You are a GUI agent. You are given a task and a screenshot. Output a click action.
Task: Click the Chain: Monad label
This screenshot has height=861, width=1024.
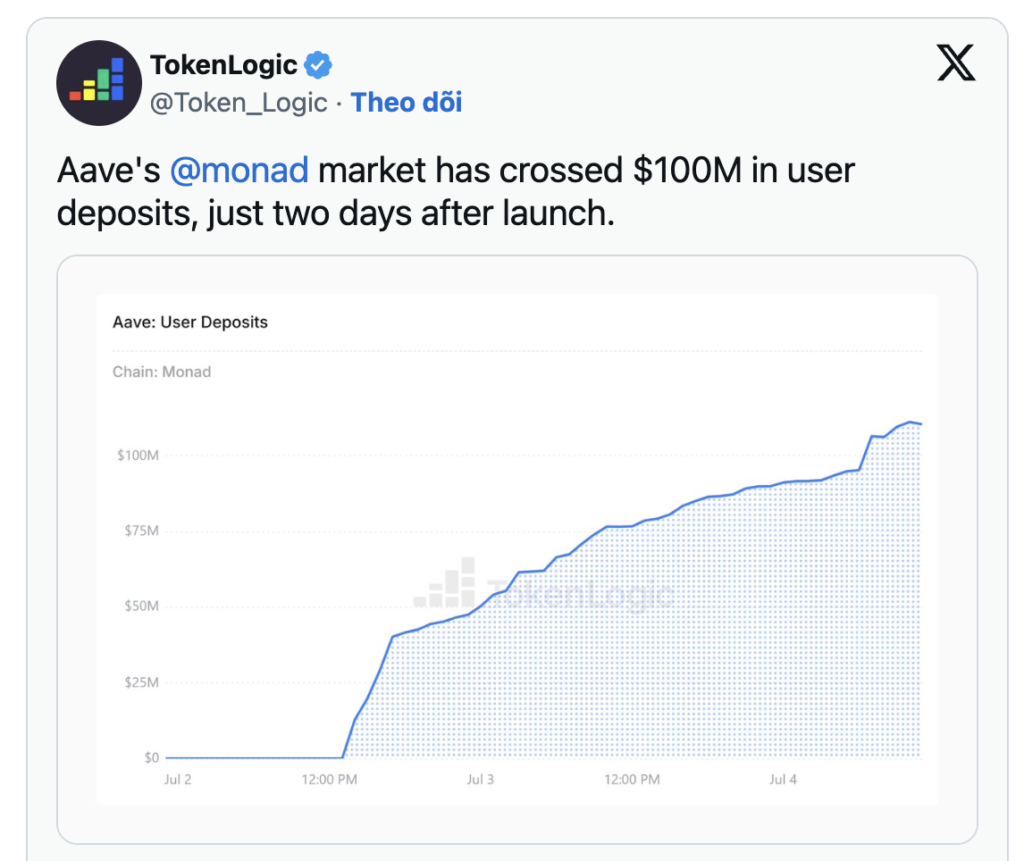162,372
